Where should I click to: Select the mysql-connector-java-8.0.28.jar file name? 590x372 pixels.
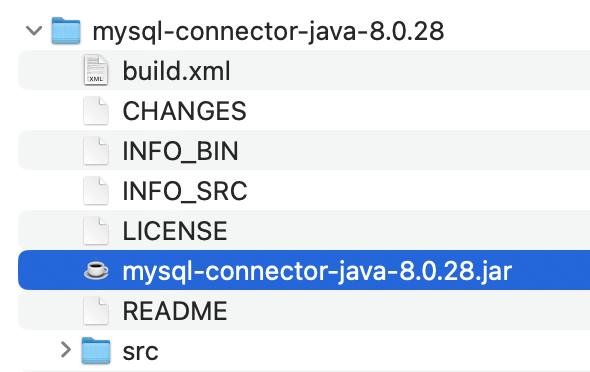(317, 271)
